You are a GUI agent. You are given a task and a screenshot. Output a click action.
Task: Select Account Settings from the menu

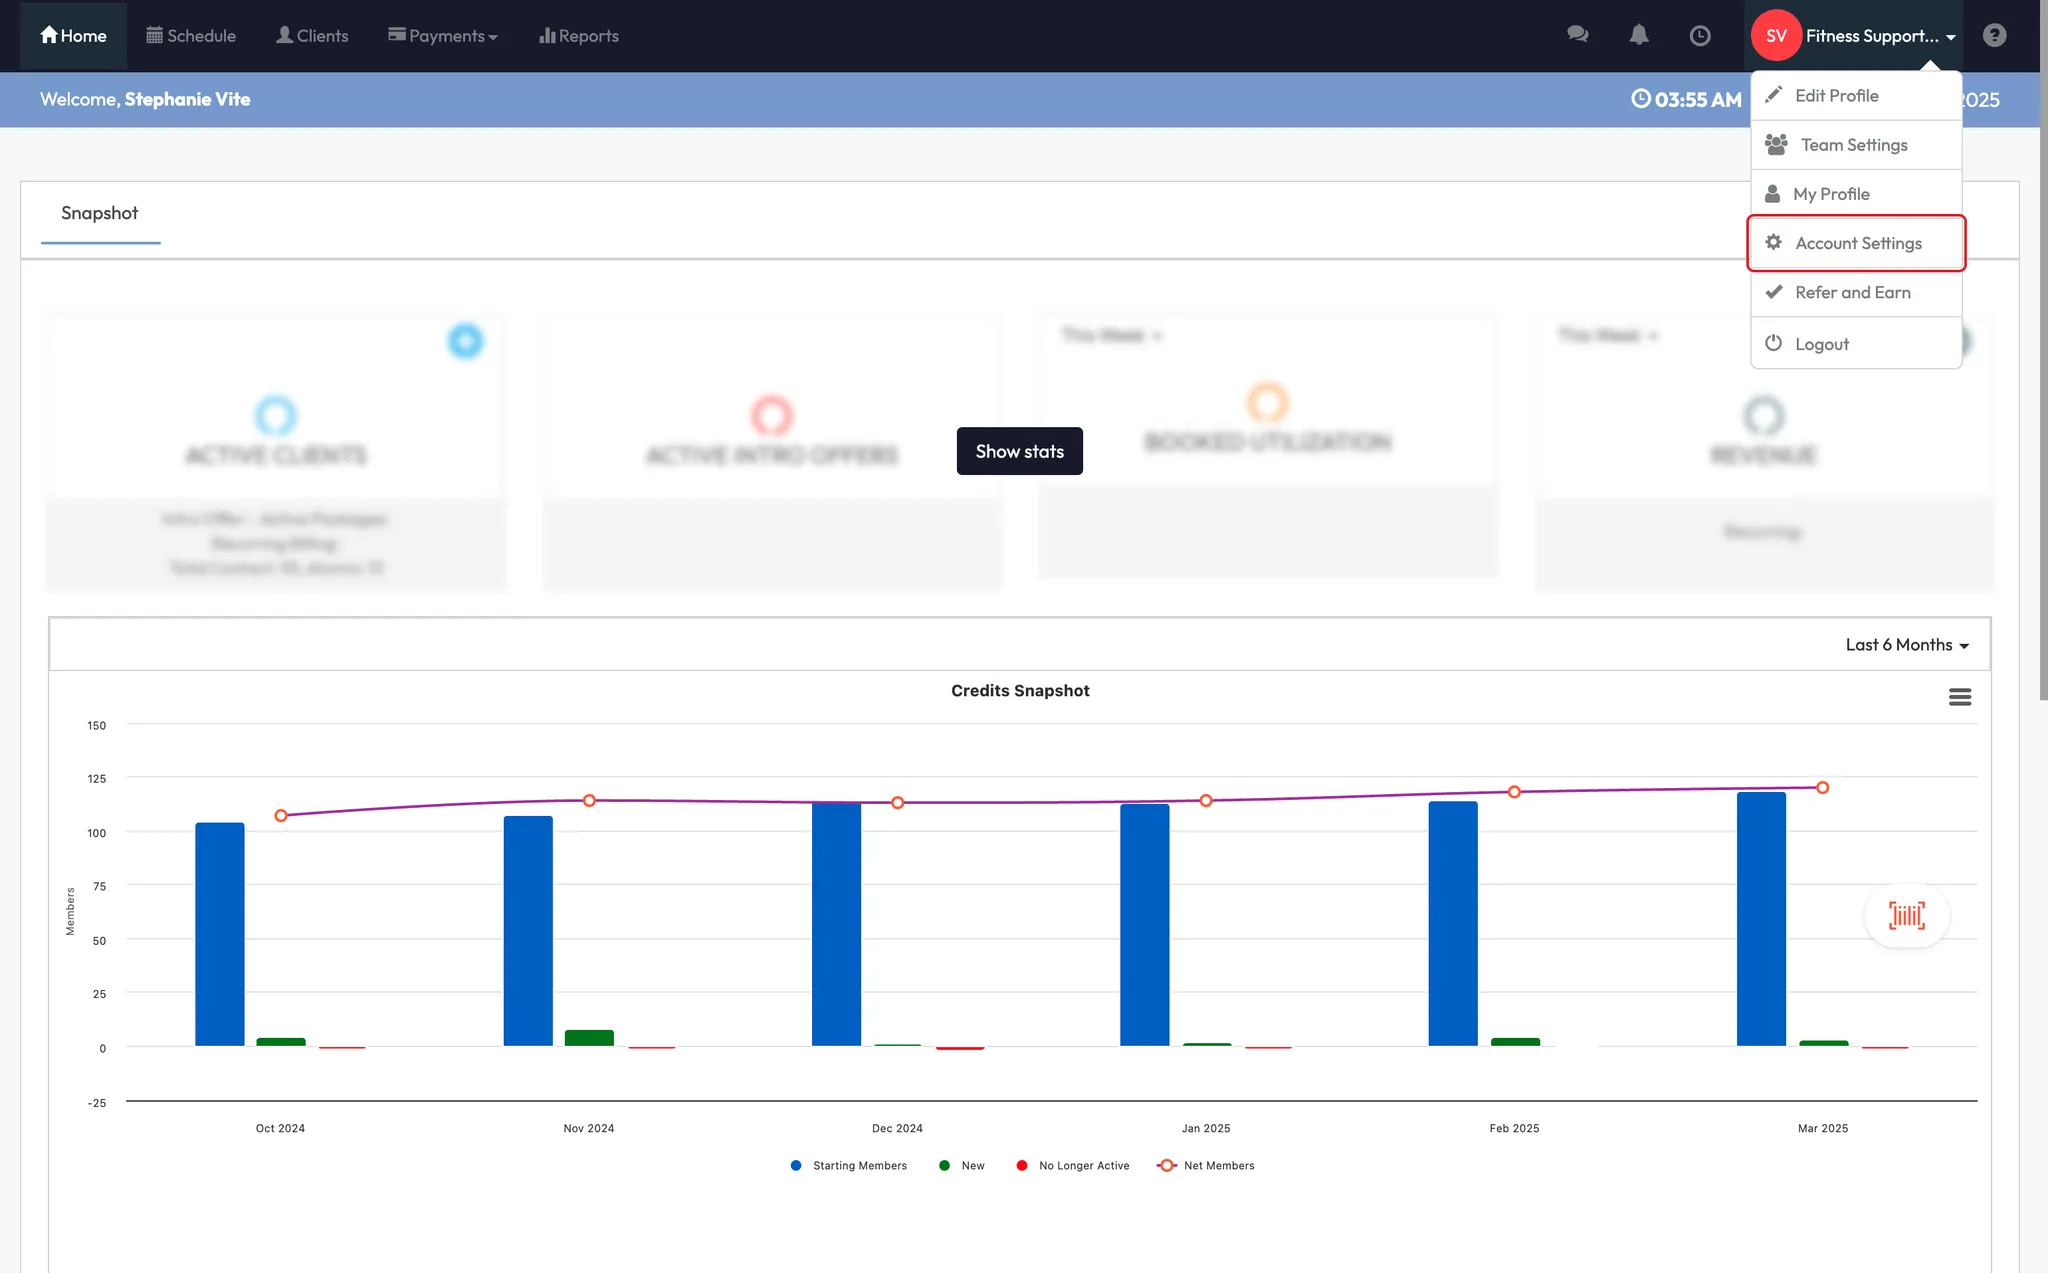click(1857, 243)
